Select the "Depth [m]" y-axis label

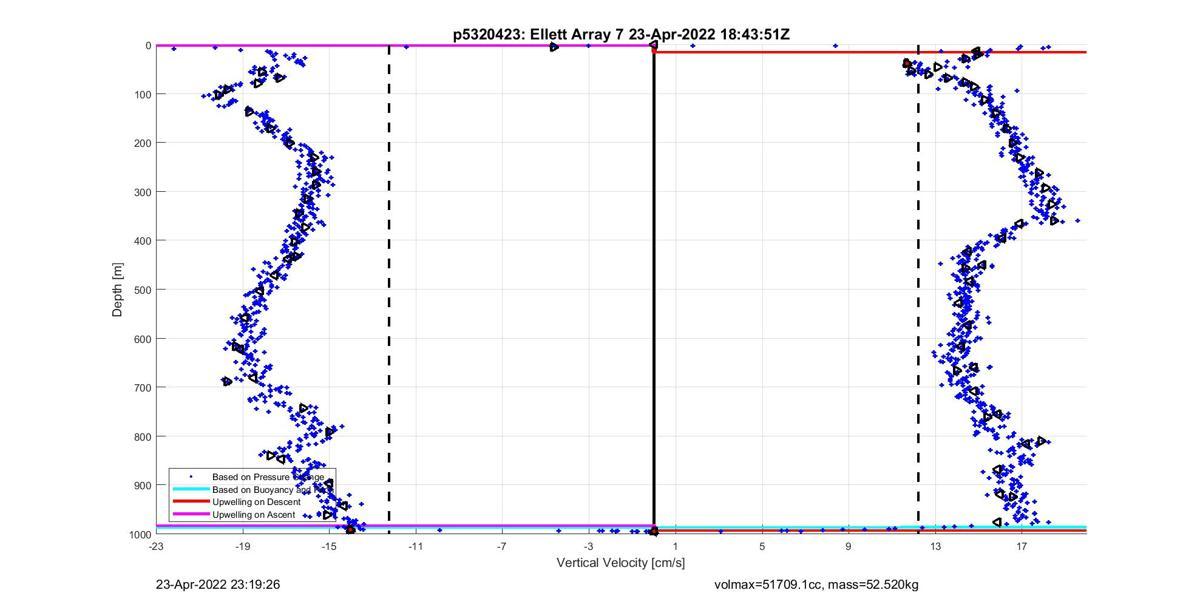(x=117, y=289)
